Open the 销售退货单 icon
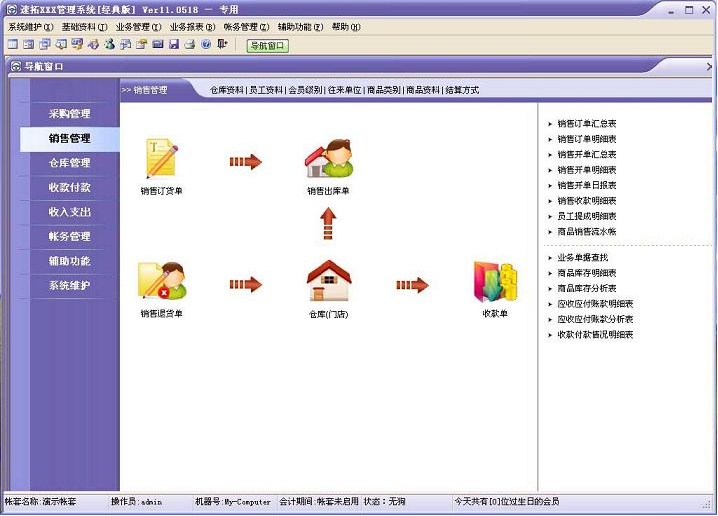 [x=162, y=281]
